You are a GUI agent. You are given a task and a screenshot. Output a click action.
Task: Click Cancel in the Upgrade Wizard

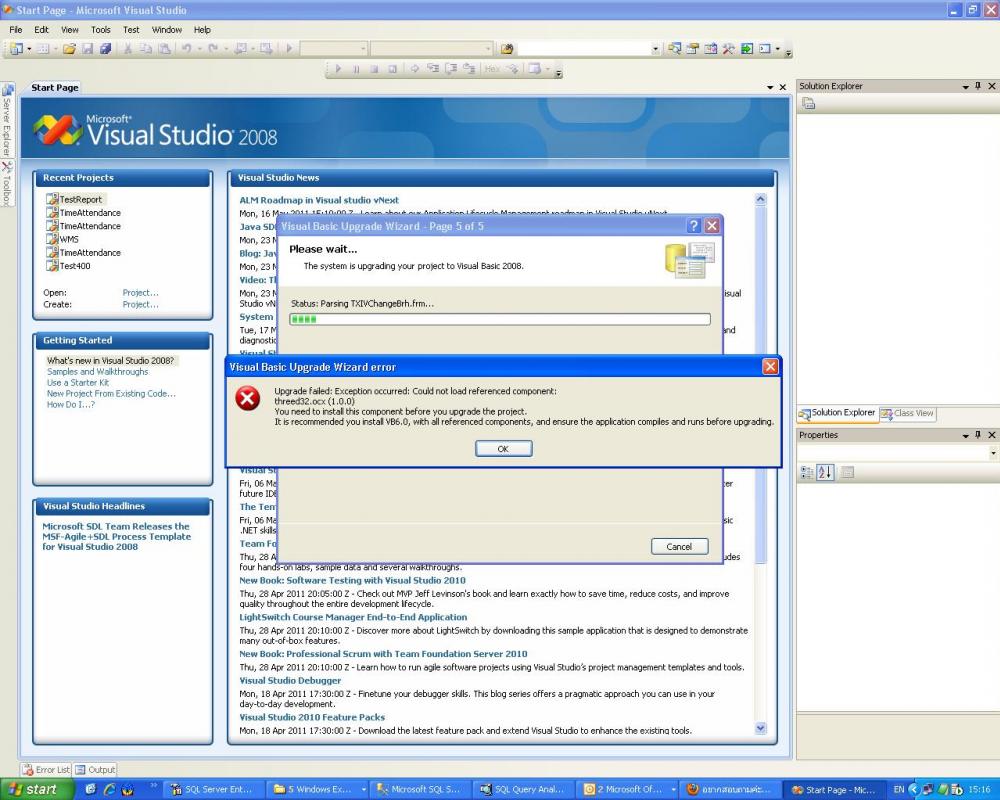pos(679,546)
